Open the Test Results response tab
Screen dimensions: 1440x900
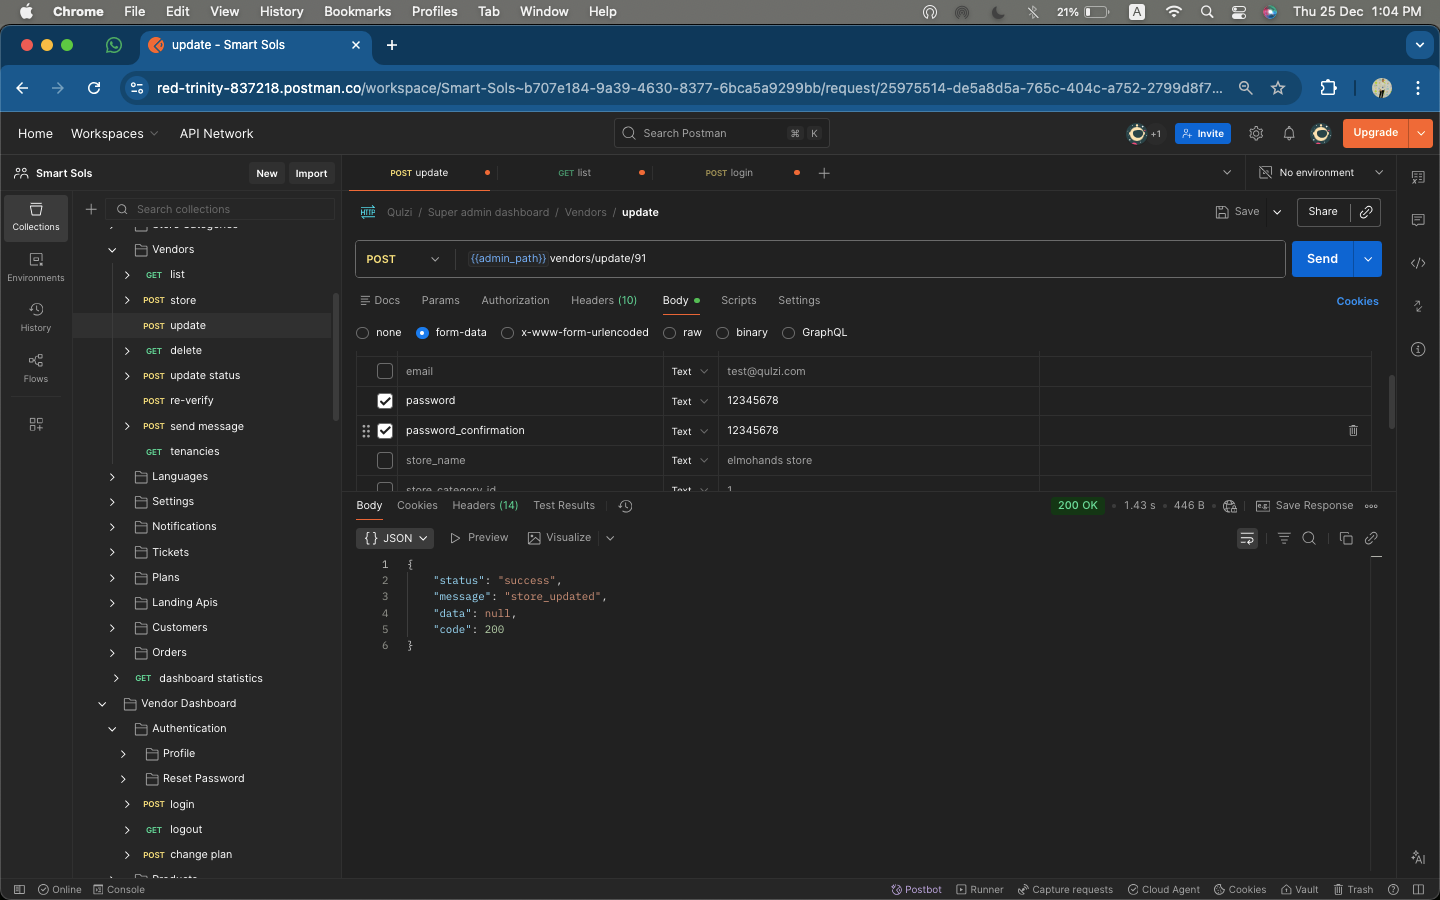pos(564,506)
